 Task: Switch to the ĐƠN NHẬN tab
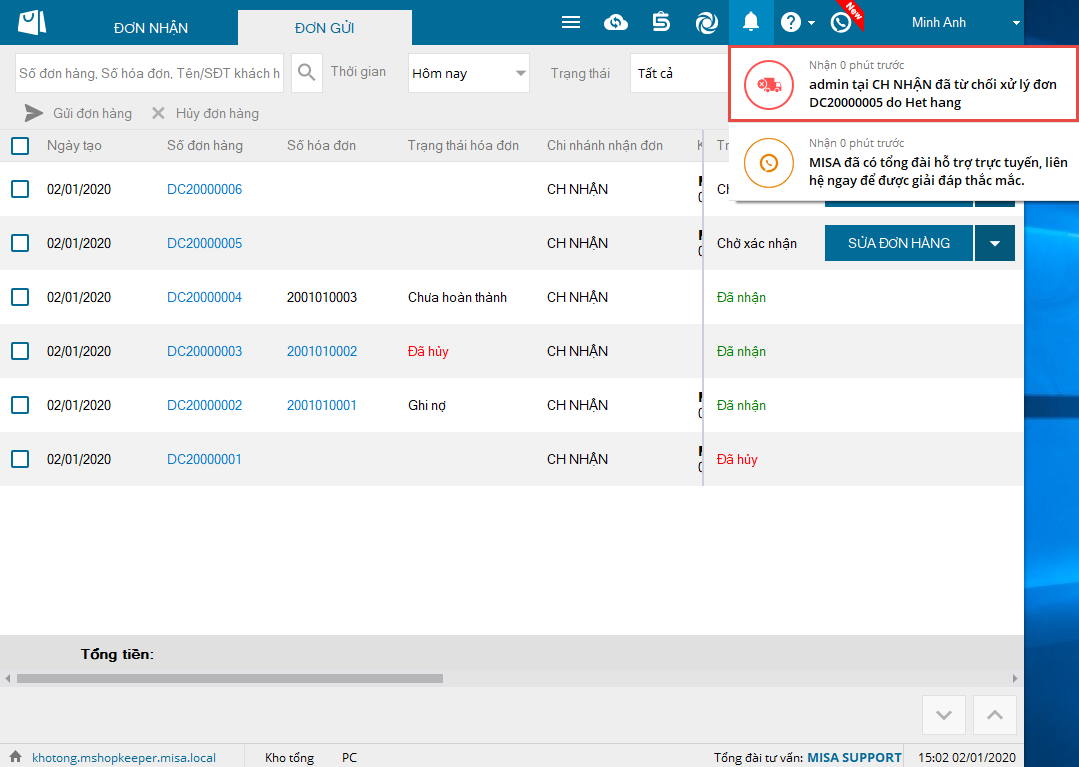coord(151,28)
